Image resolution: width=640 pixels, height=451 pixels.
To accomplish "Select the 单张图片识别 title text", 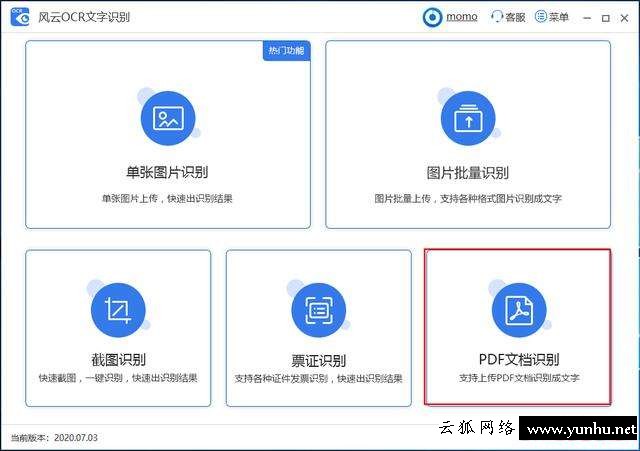I will coord(167,172).
